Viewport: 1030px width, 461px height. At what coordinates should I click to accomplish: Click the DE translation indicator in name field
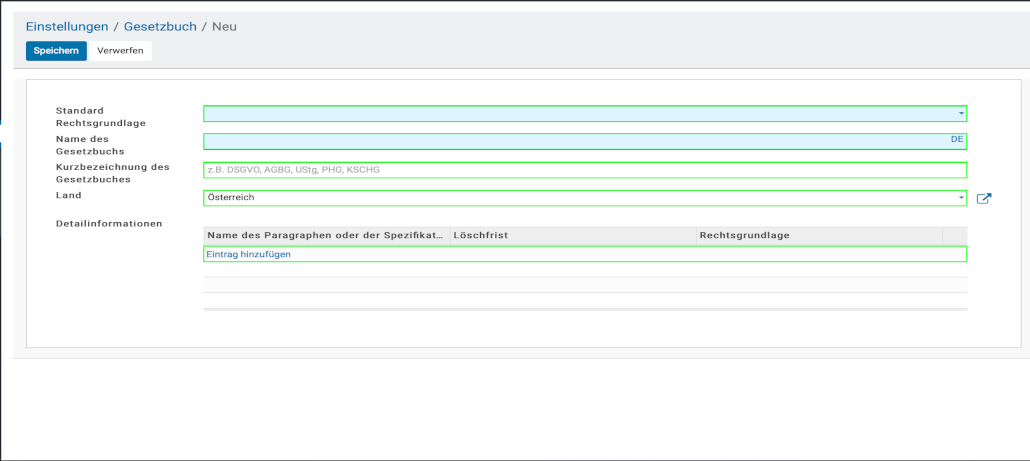957,140
